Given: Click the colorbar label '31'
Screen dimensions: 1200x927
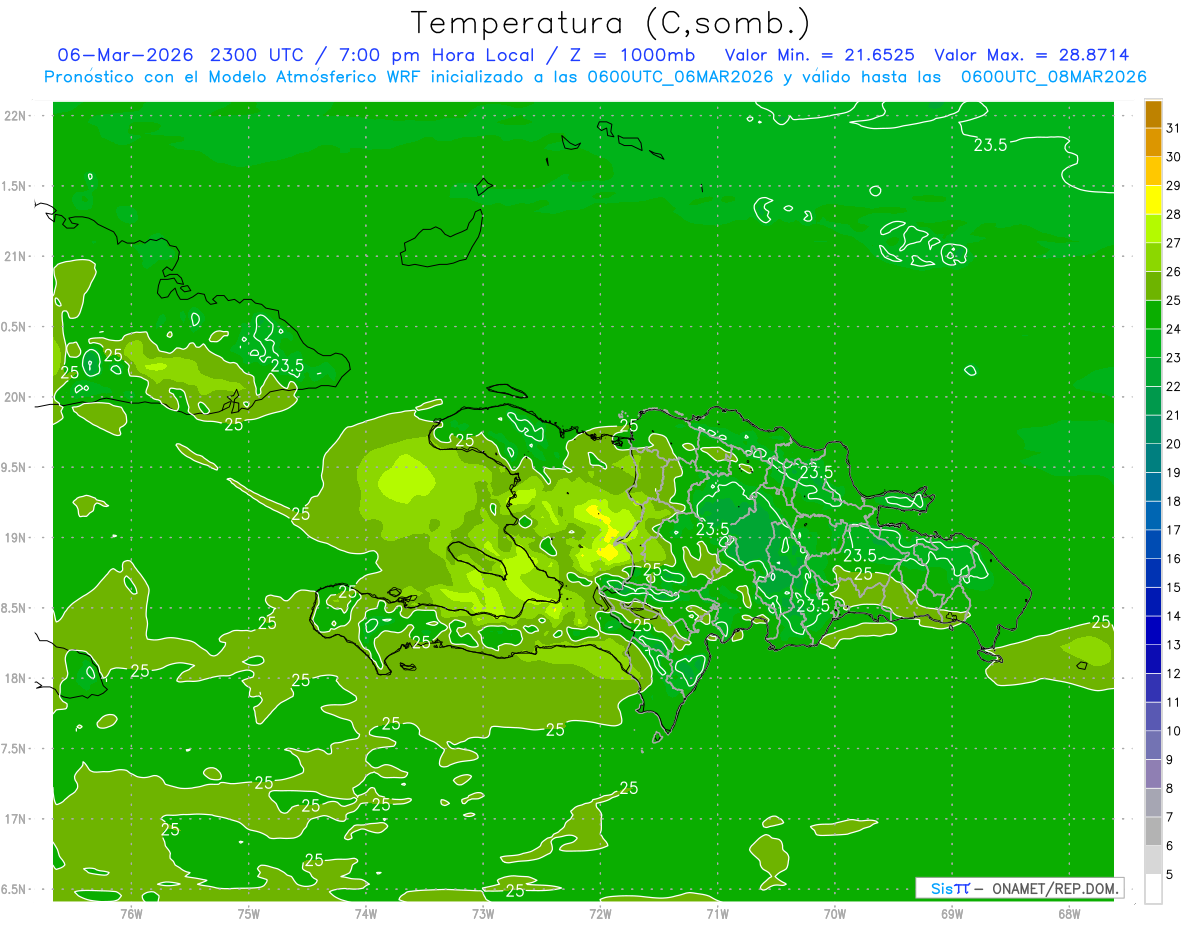Looking at the screenshot, I should click(x=1174, y=129).
